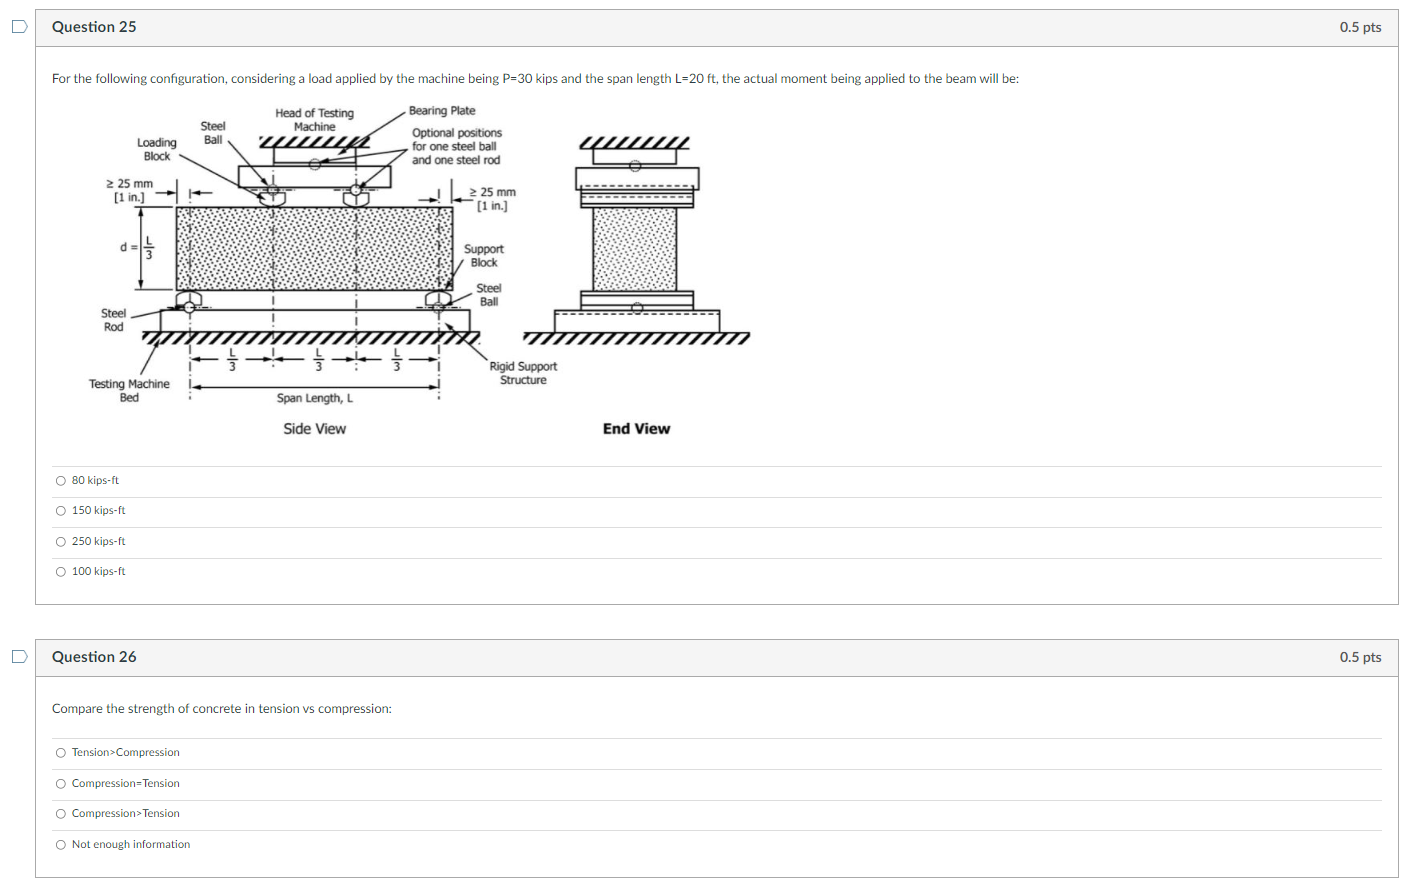The image size is (1412, 889).
Task: Click the 'Rigid Support Structure' label
Action: [523, 373]
